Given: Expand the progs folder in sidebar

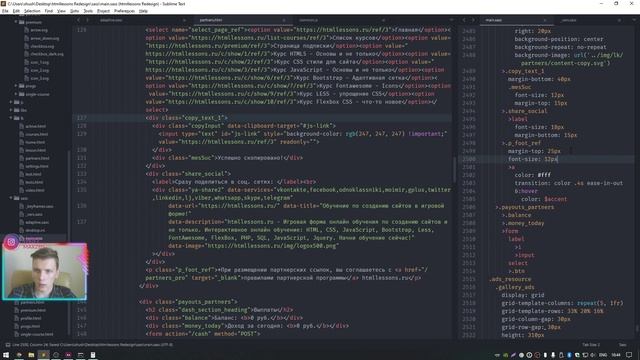Looking at the screenshot, I should pyautogui.click(x=16, y=86).
